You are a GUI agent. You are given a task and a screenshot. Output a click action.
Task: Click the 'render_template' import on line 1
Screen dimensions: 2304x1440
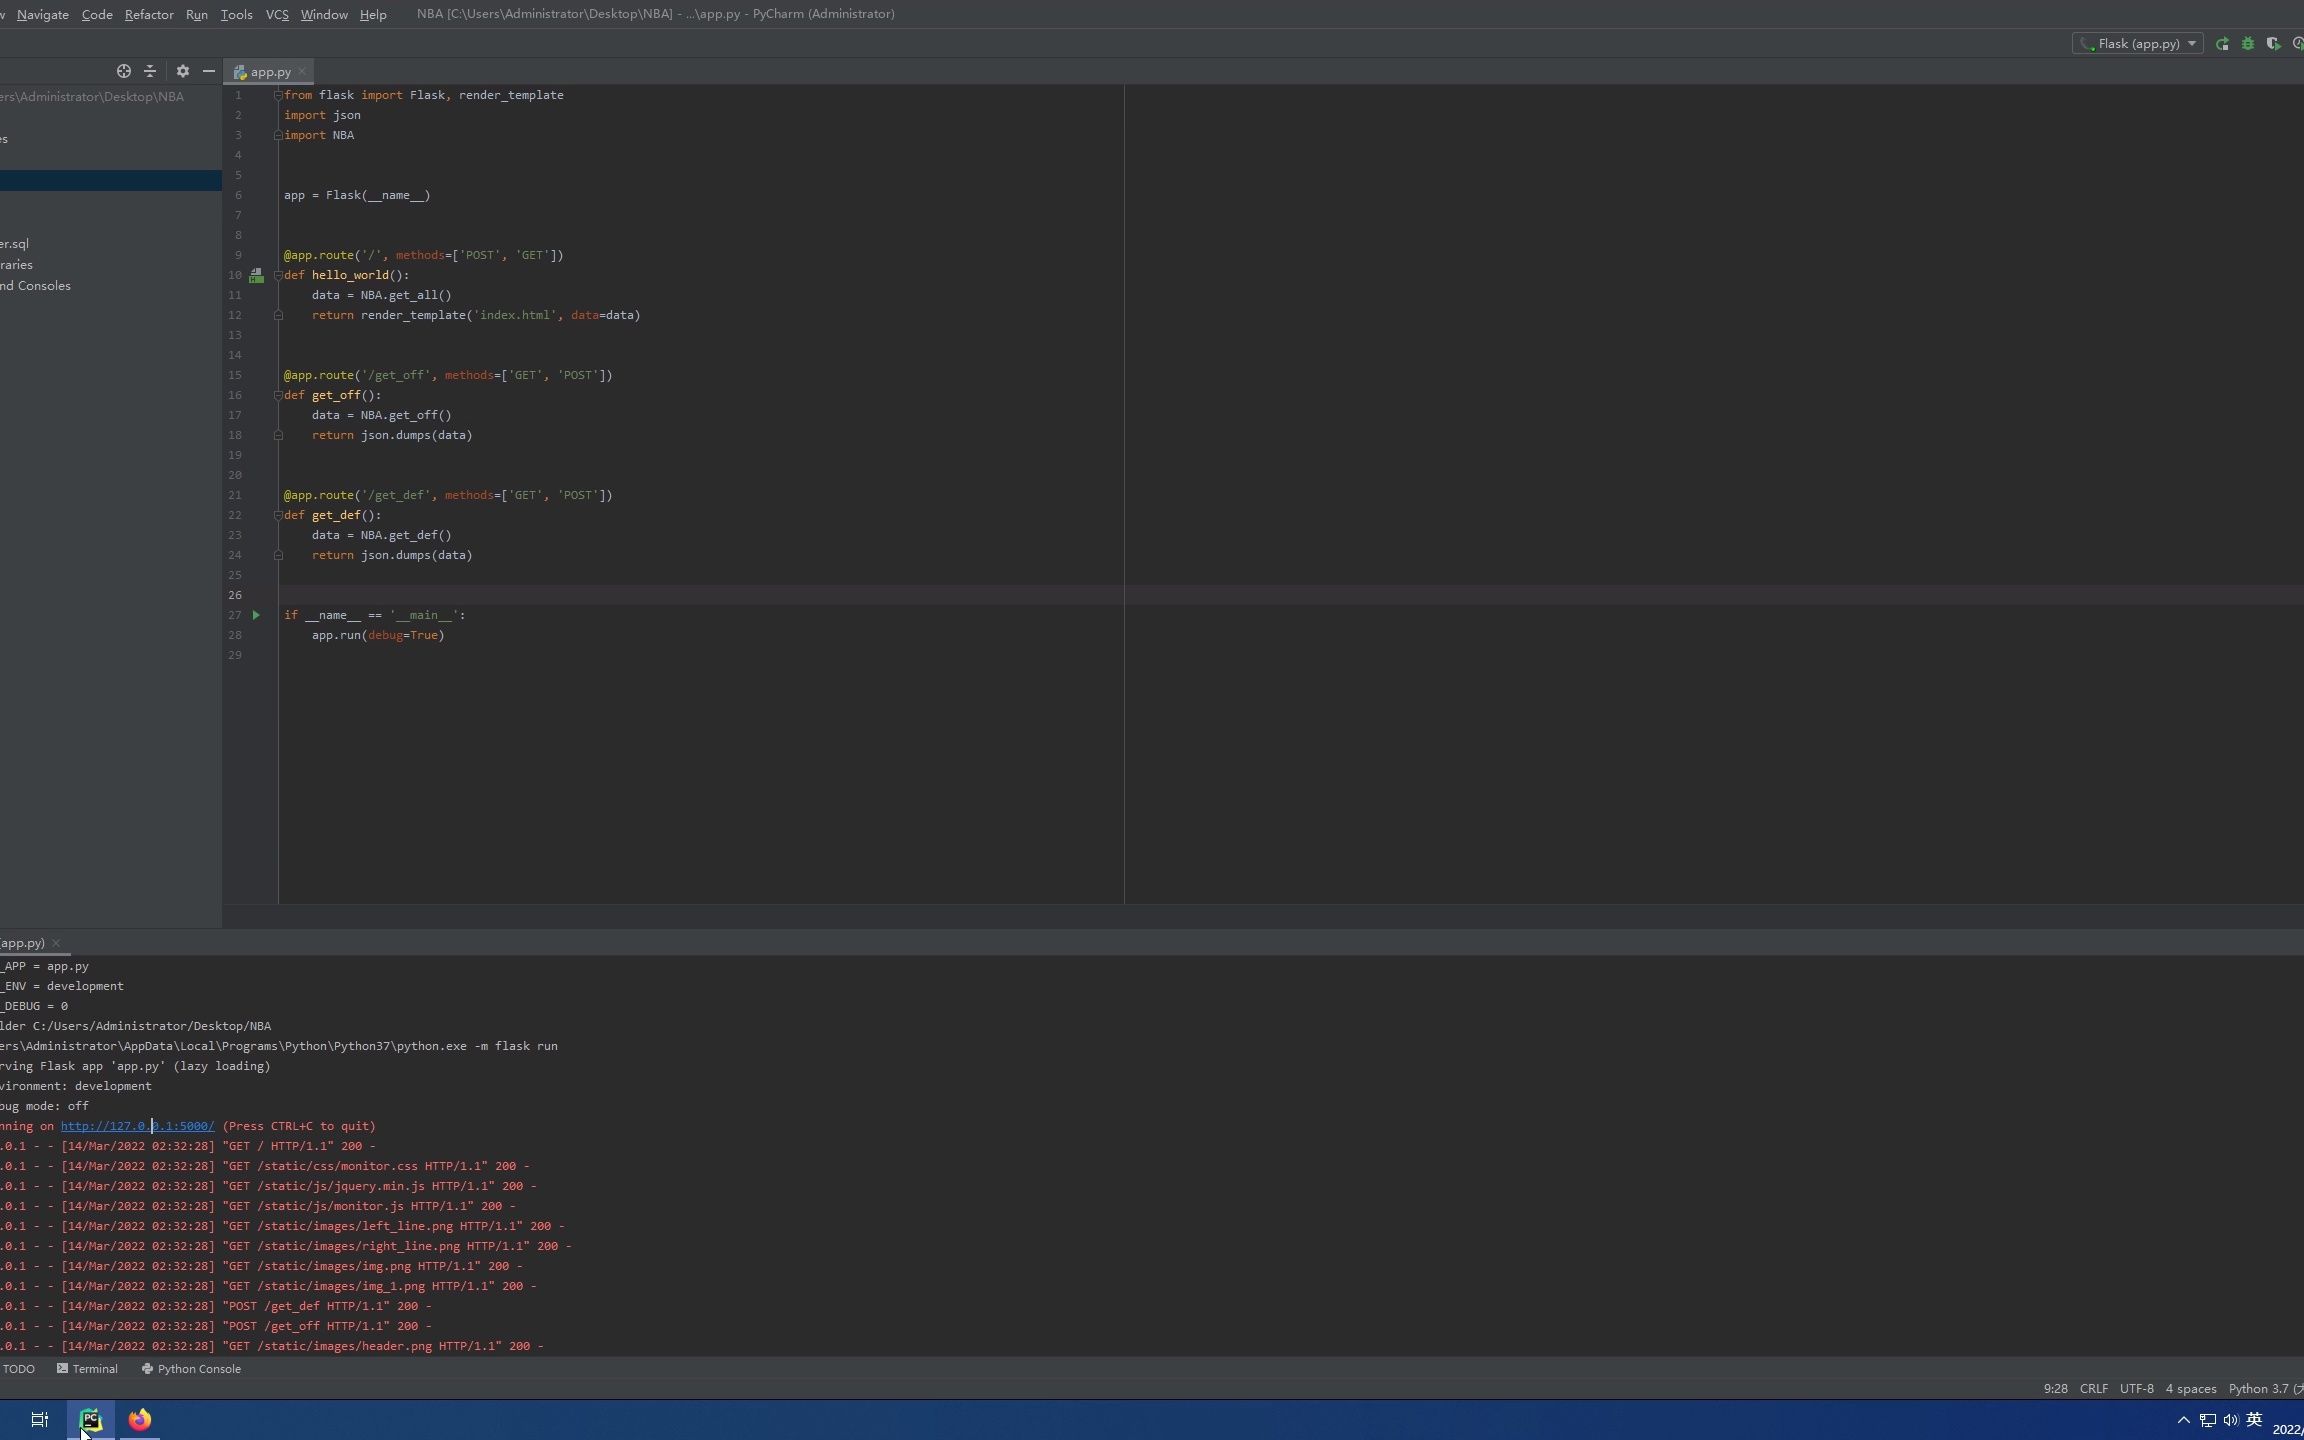pos(511,95)
